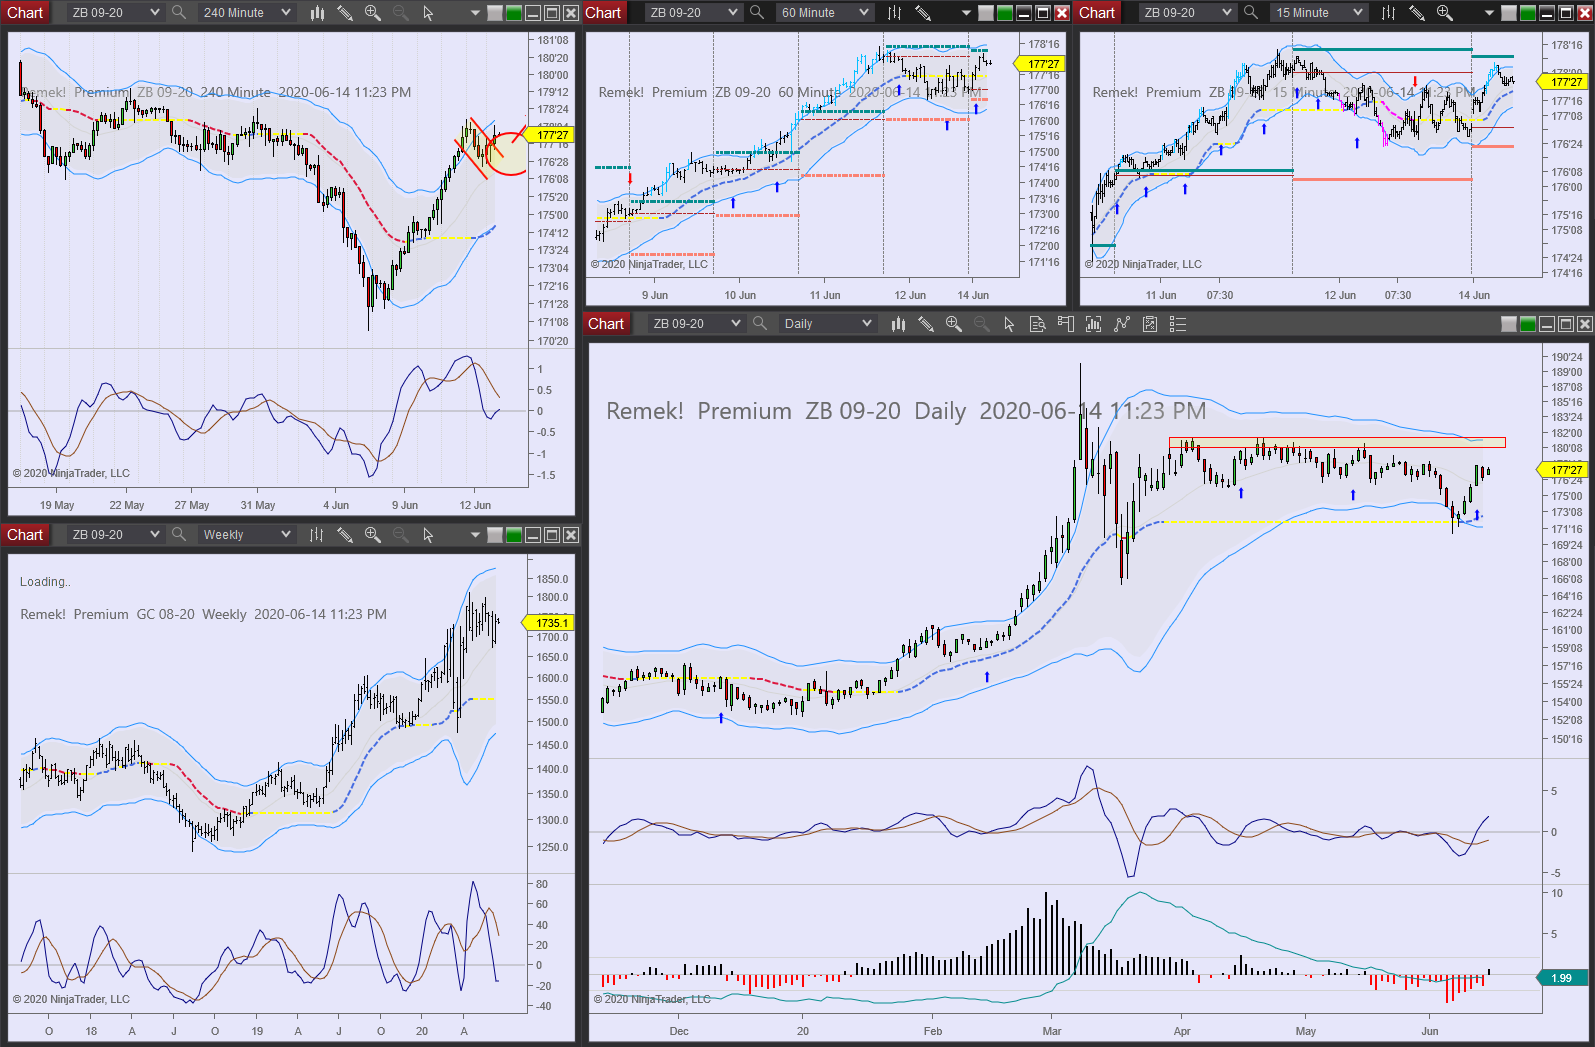Click green interval link swatch on Weekly chart
Screen dimensions: 1595x1047
click(514, 535)
